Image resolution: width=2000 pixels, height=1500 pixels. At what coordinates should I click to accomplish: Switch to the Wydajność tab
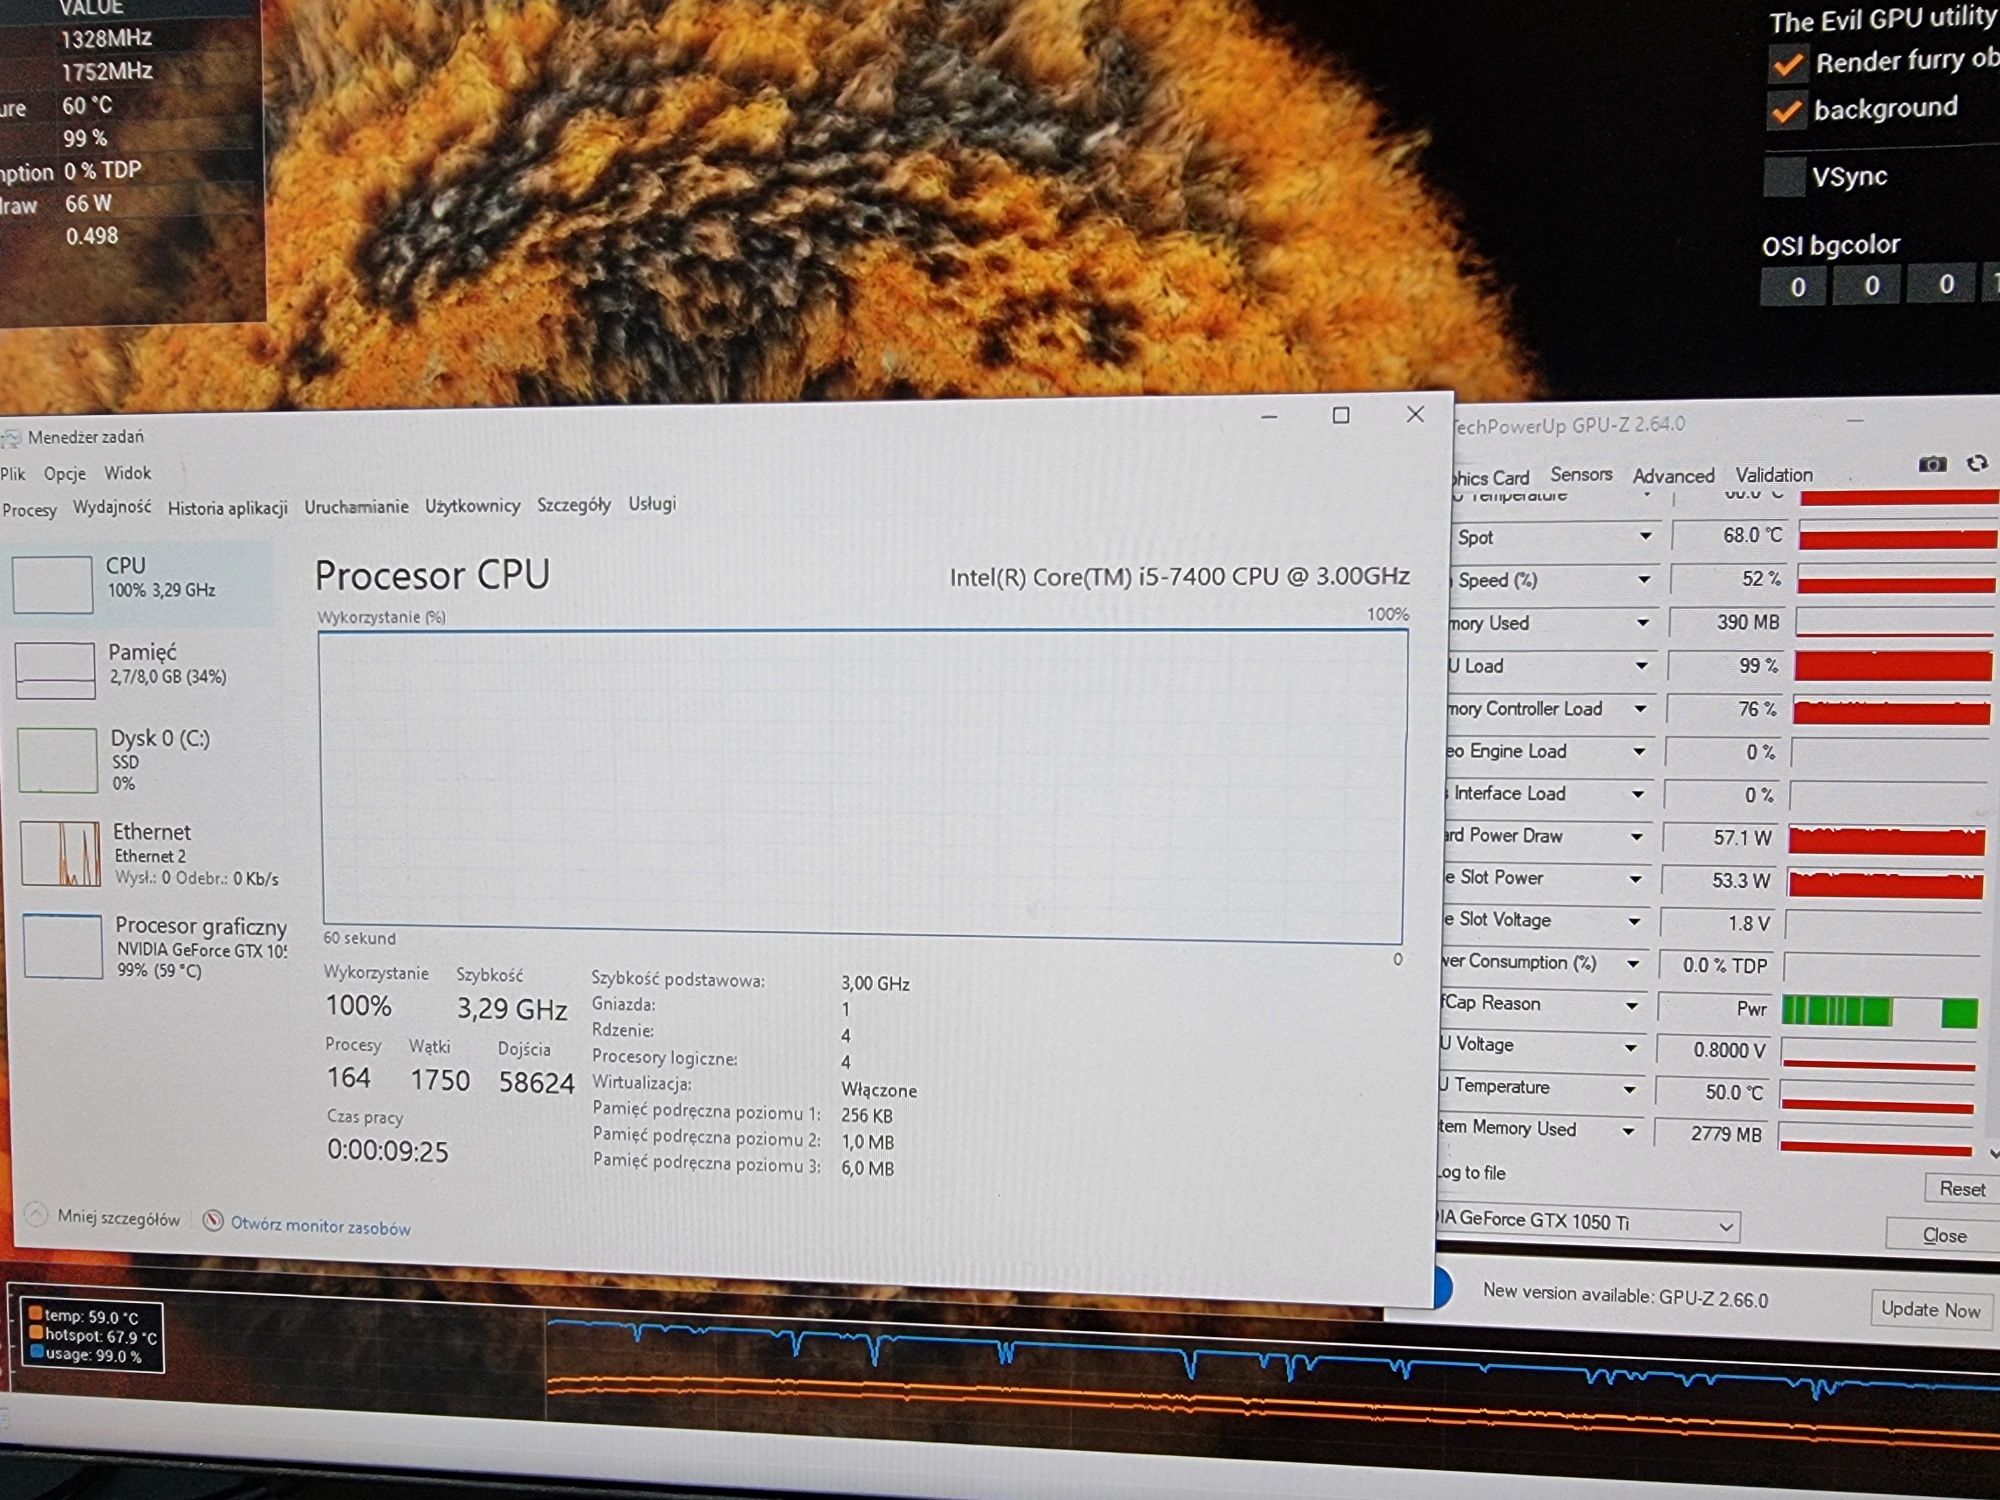[112, 507]
